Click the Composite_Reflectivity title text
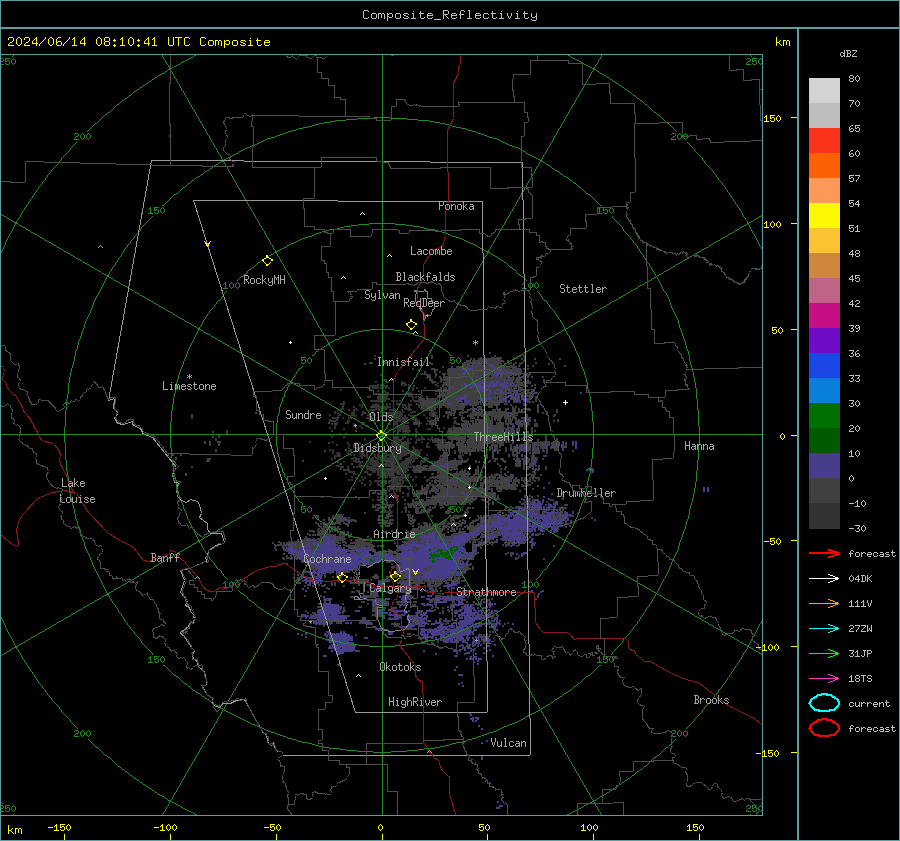 pos(450,15)
